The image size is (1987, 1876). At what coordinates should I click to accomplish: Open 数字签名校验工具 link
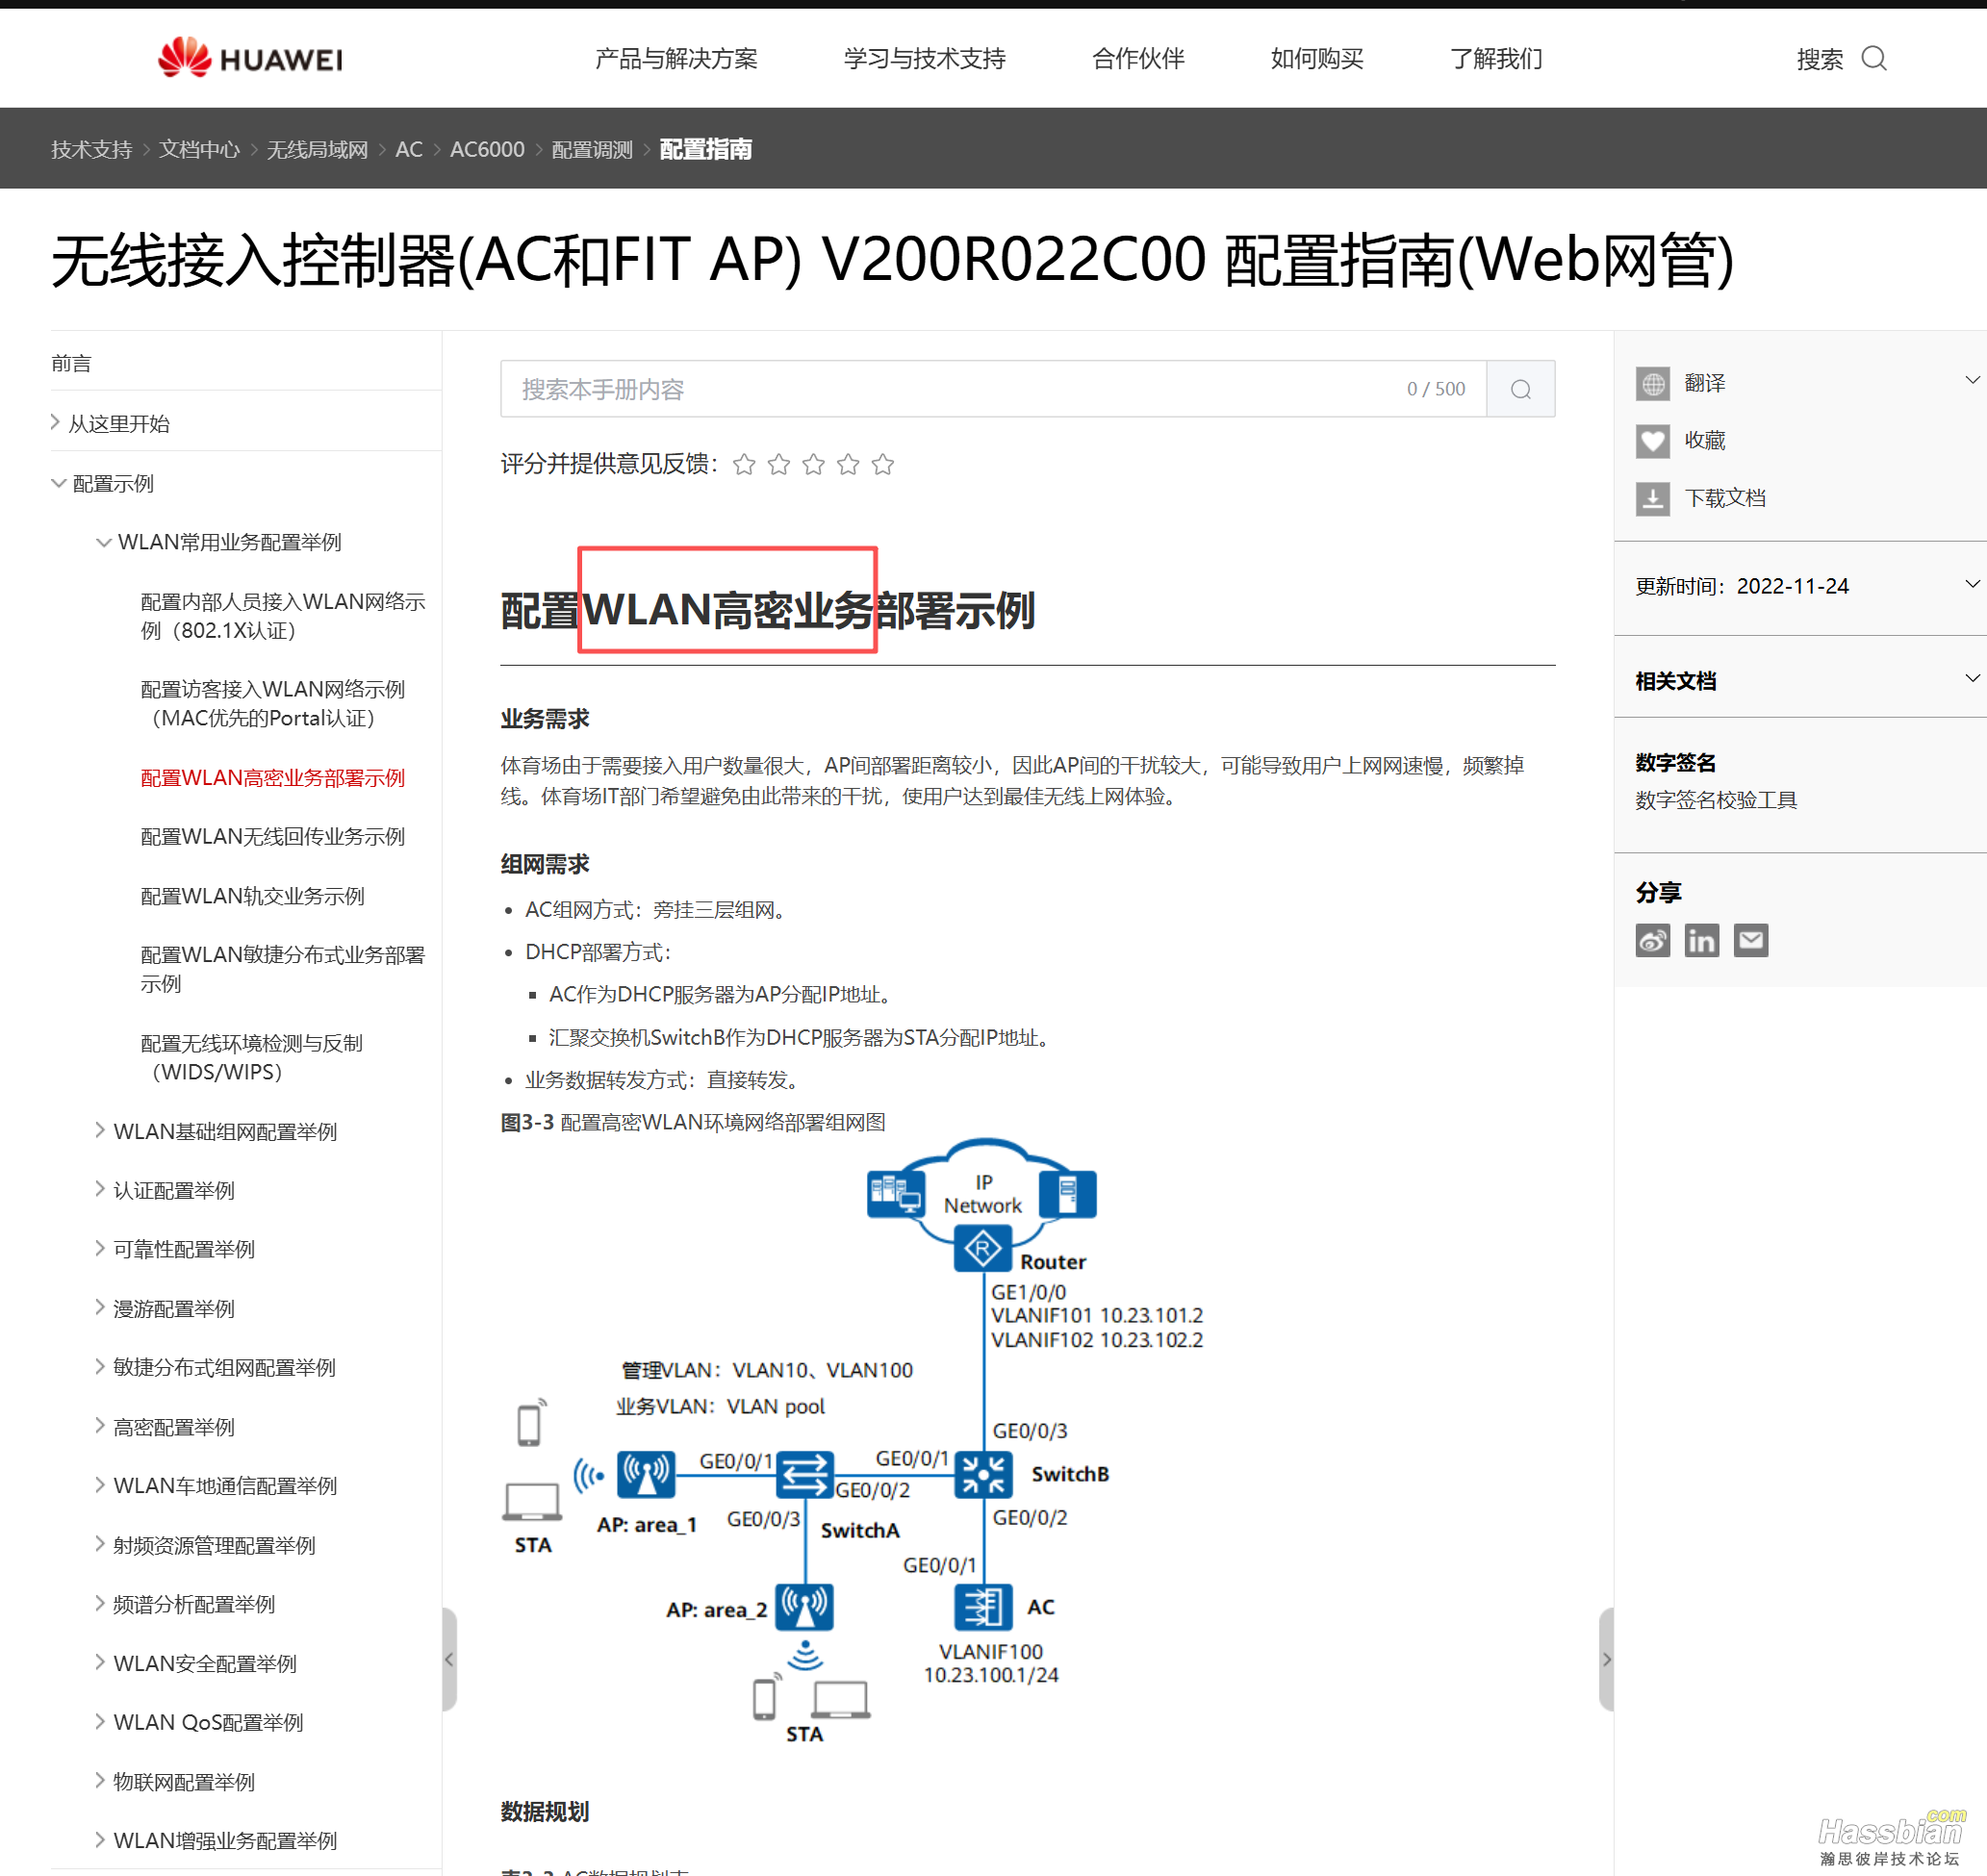(x=1716, y=799)
